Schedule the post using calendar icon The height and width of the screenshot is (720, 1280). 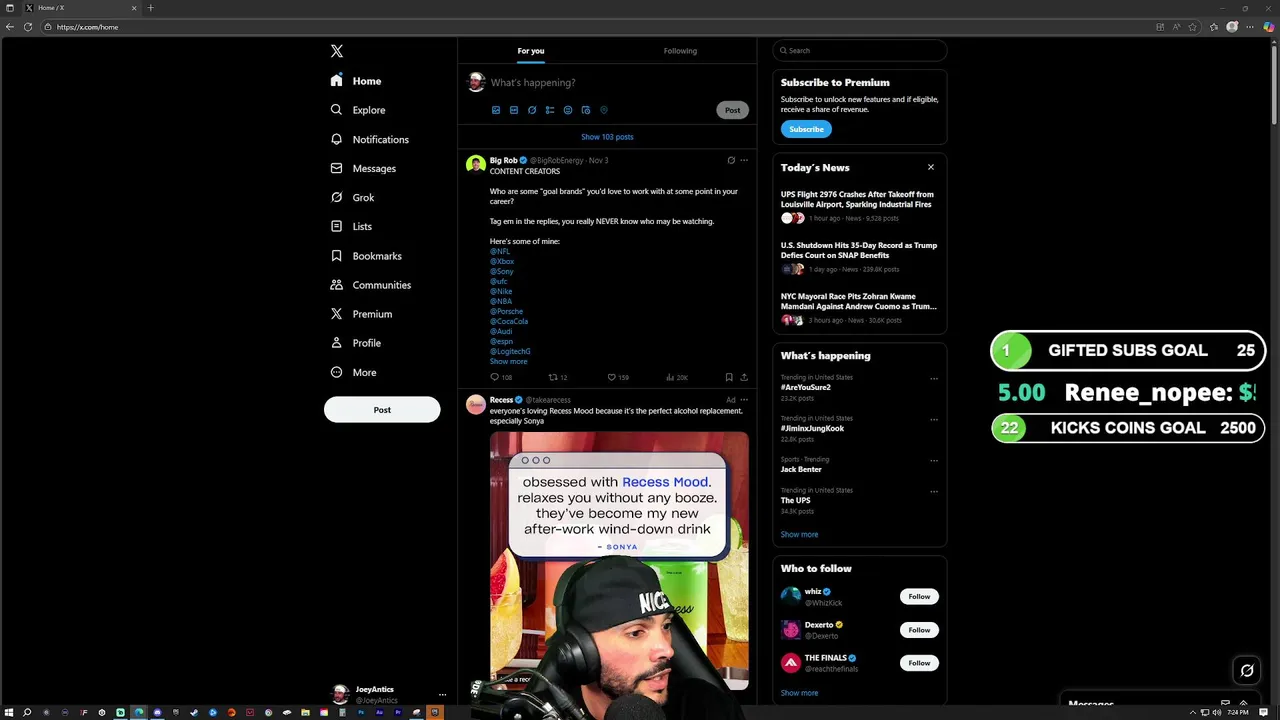585,110
